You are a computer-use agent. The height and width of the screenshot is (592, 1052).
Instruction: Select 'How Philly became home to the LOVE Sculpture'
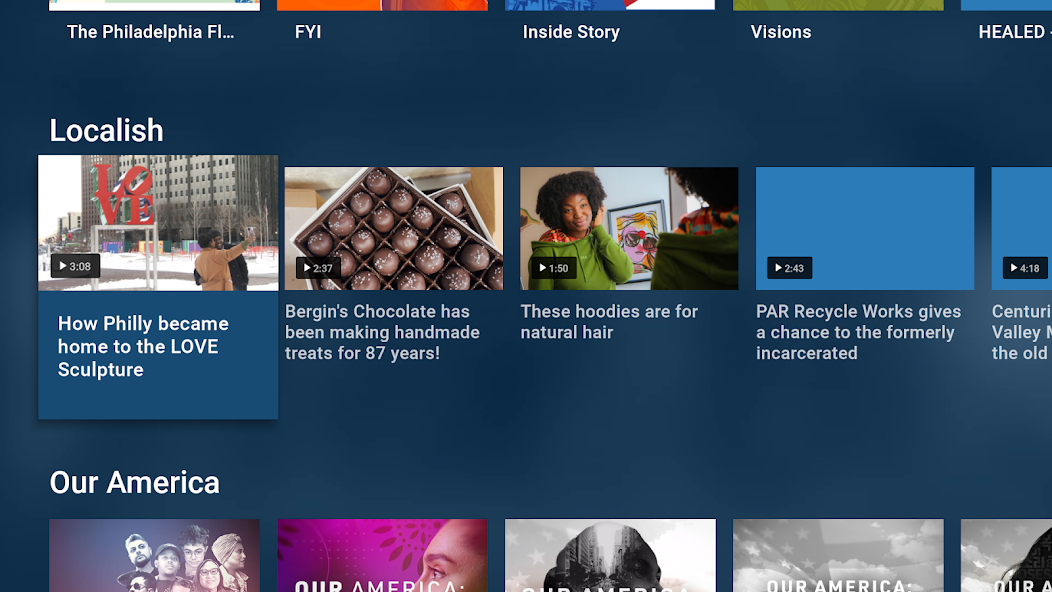[x=144, y=346]
